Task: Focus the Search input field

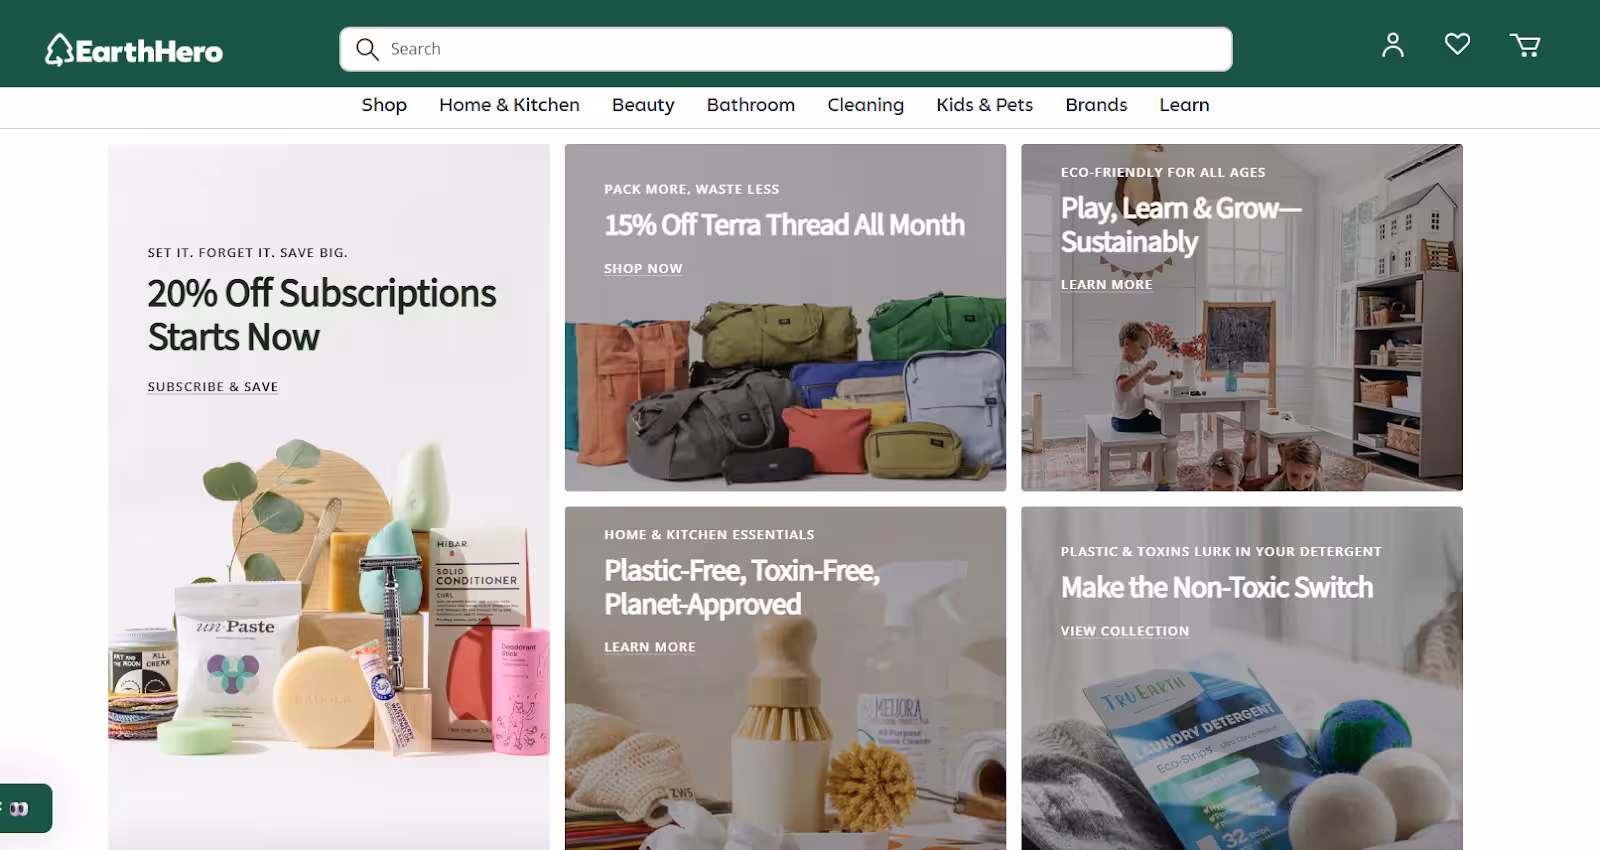Action: click(x=785, y=49)
